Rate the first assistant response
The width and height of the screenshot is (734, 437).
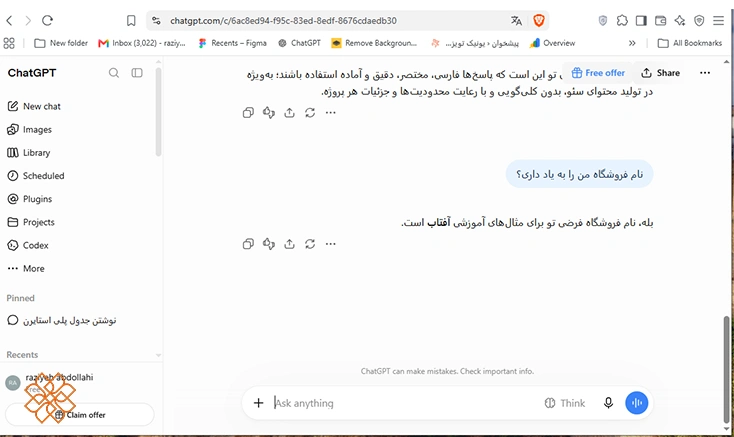coord(269,113)
